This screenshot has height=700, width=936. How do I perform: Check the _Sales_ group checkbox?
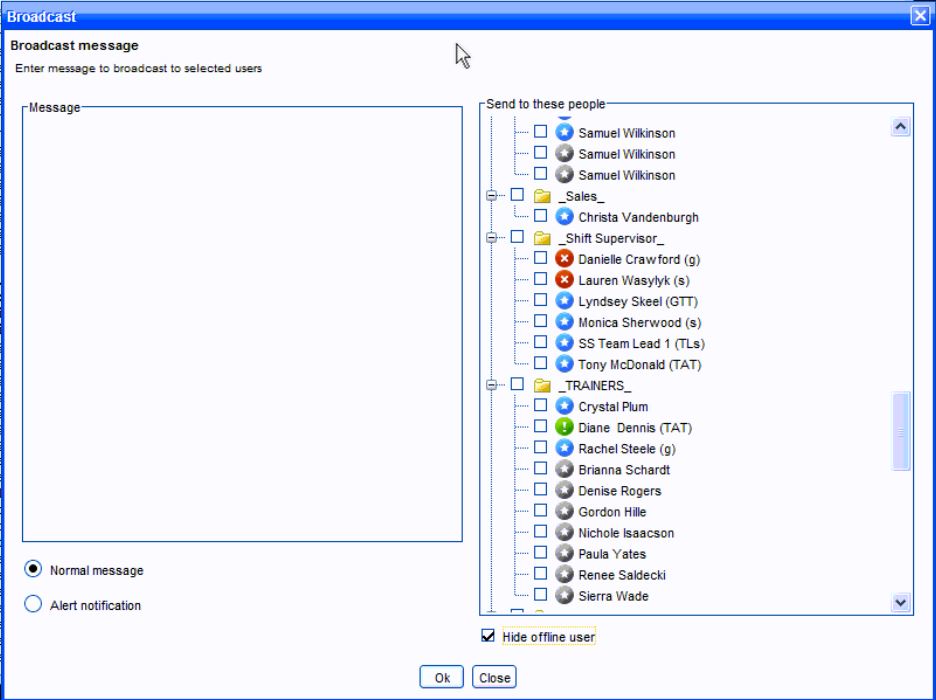point(517,195)
